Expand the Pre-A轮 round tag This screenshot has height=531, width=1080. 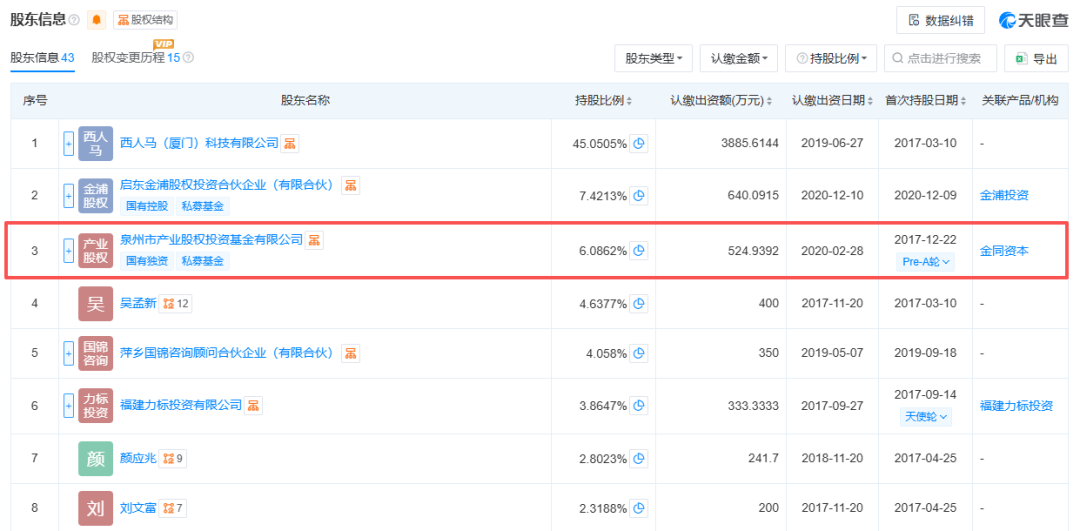[925, 262]
